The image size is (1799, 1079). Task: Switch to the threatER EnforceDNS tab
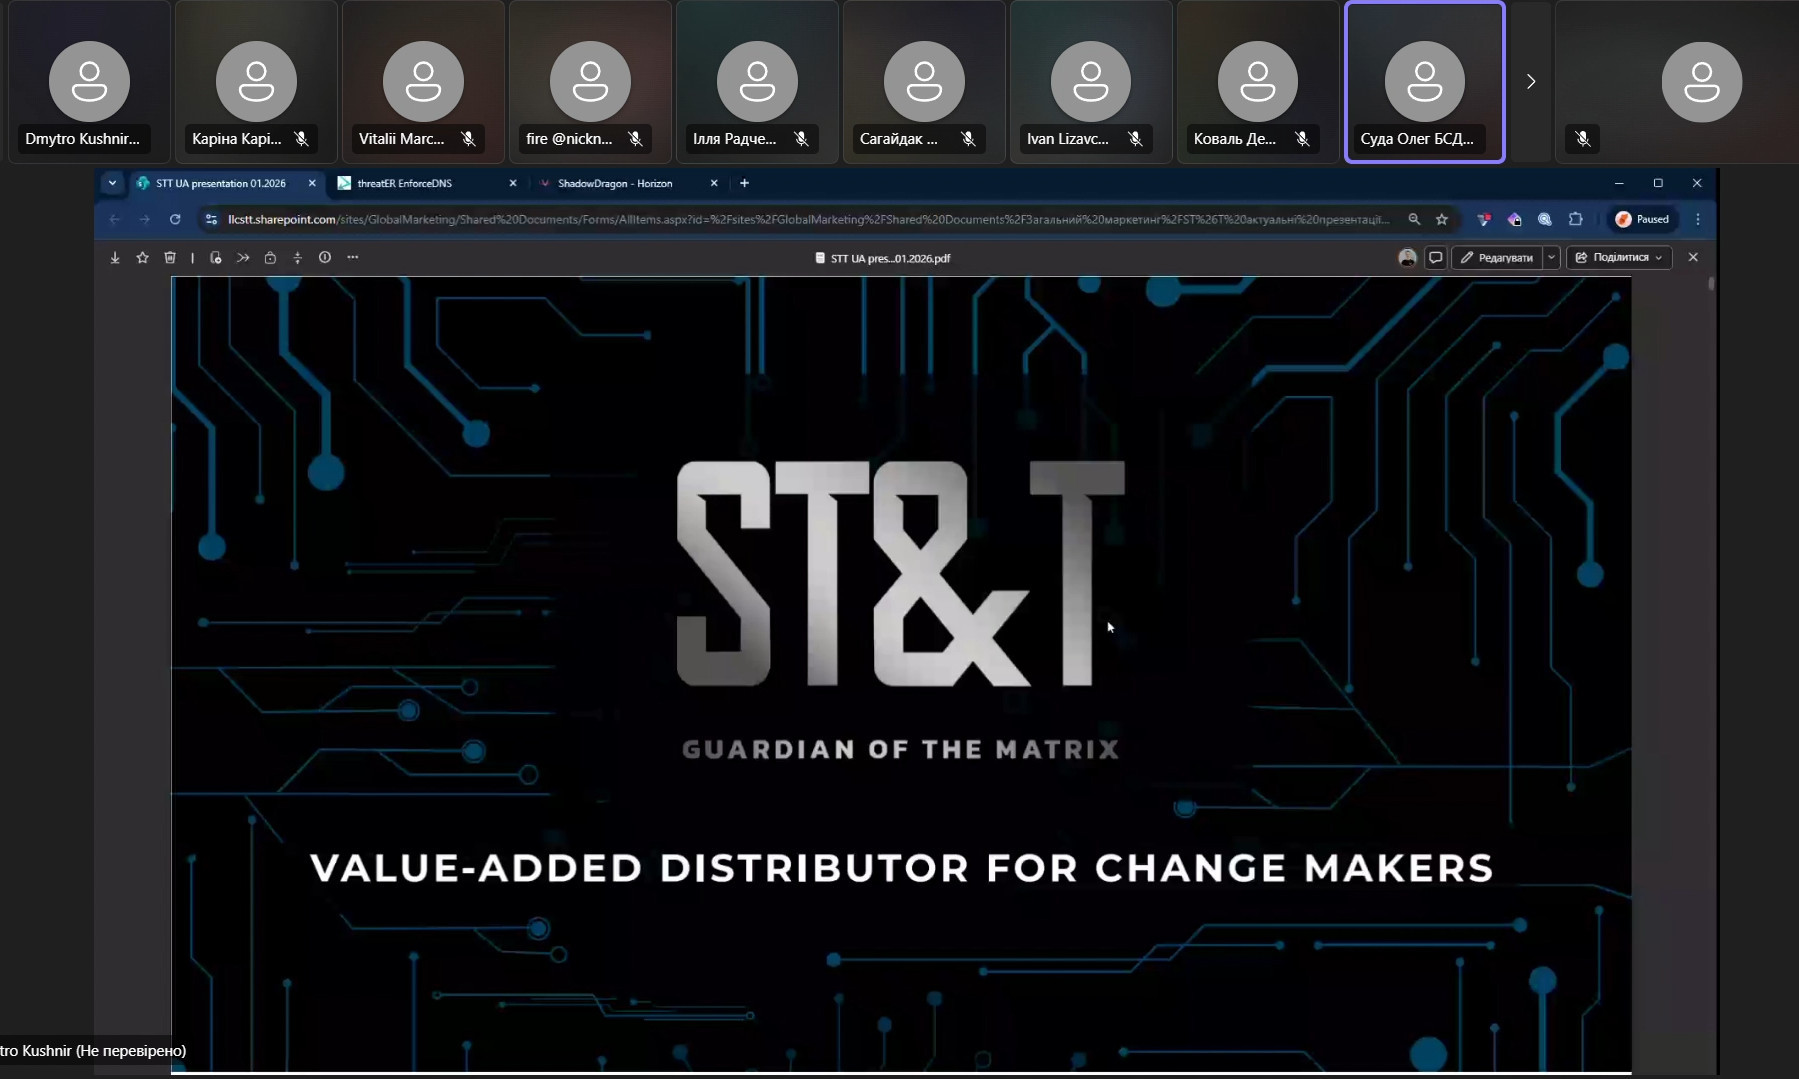(x=420, y=184)
